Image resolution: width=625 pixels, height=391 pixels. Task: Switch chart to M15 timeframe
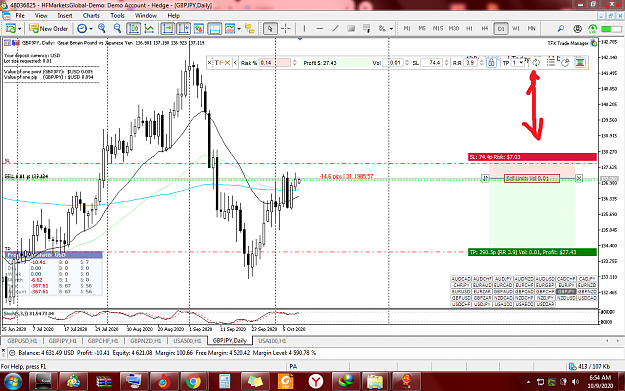pyautogui.click(x=438, y=29)
